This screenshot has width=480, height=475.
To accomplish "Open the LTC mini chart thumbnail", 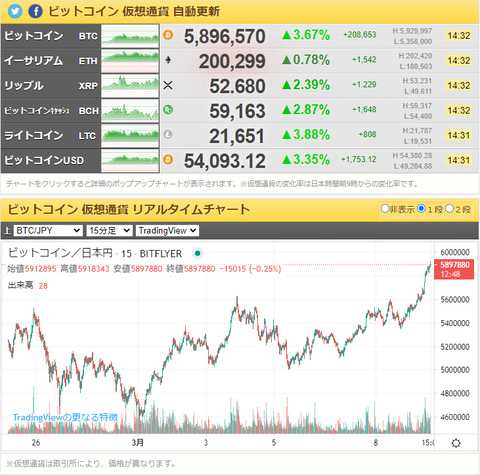I will pyautogui.click(x=130, y=136).
